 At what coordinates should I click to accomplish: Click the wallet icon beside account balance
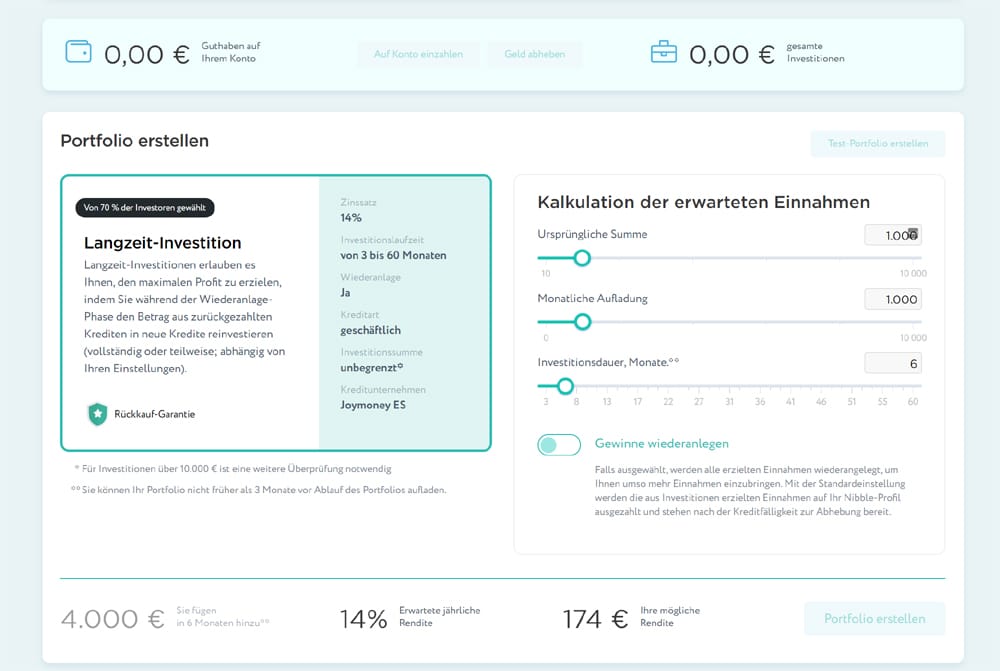pyautogui.click(x=78, y=51)
